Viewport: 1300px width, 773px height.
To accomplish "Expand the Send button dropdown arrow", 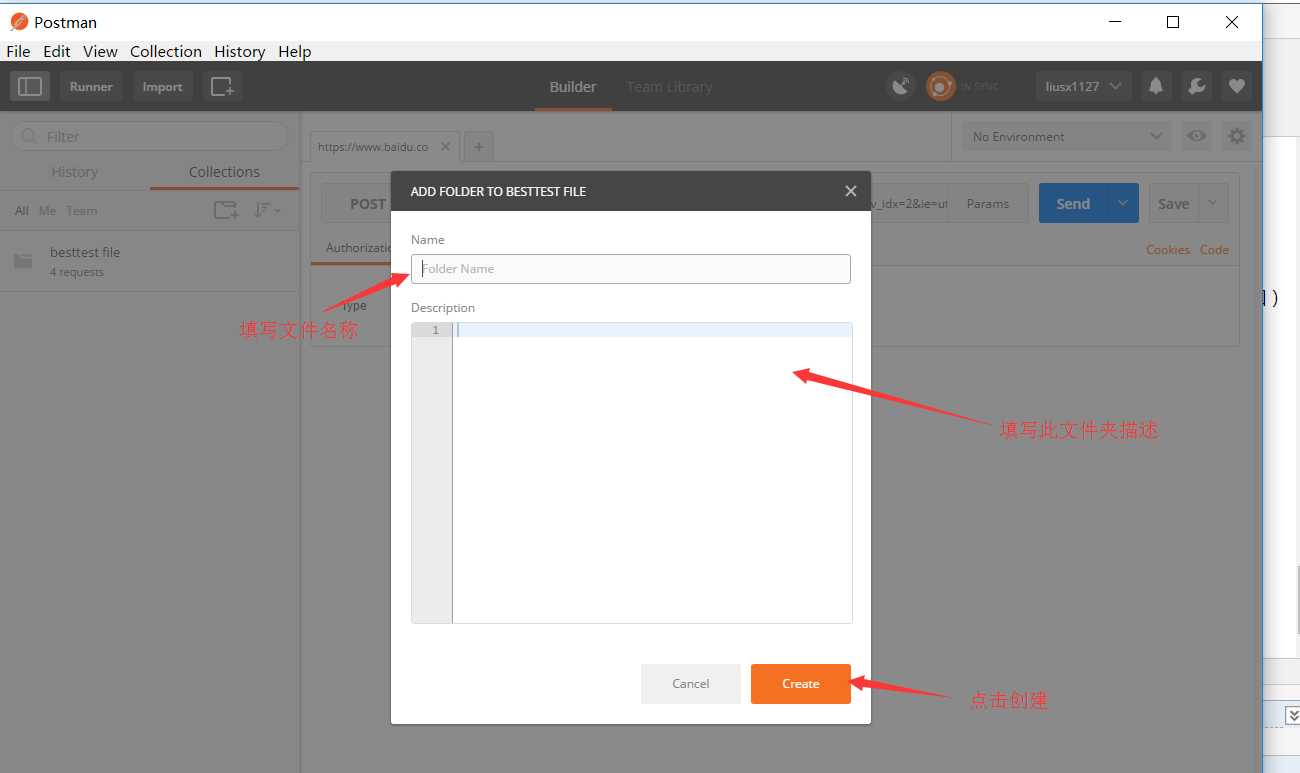I will pyautogui.click(x=1122, y=203).
